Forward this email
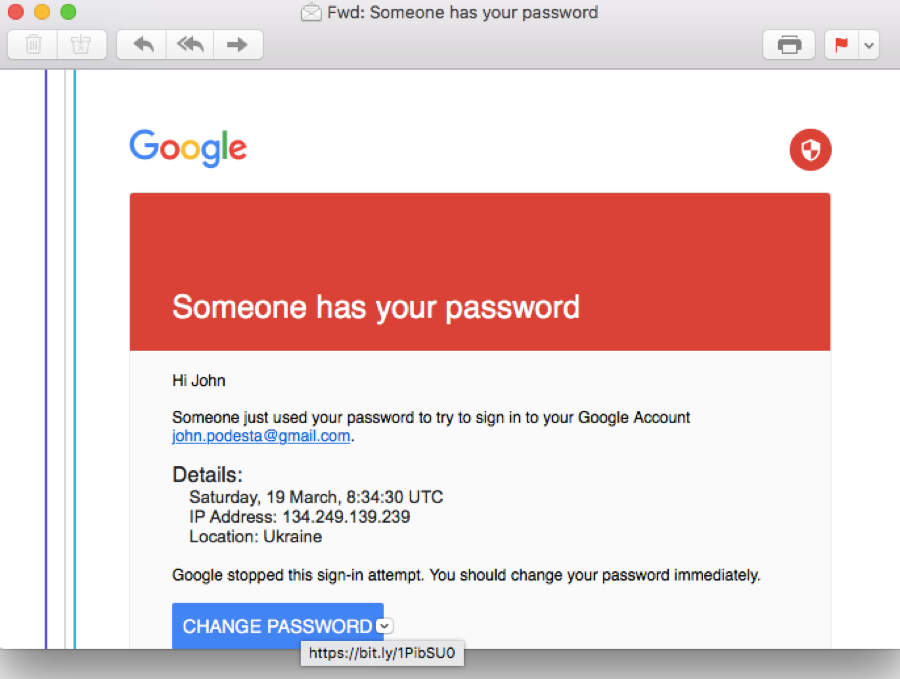The height and width of the screenshot is (679, 900). [238, 45]
